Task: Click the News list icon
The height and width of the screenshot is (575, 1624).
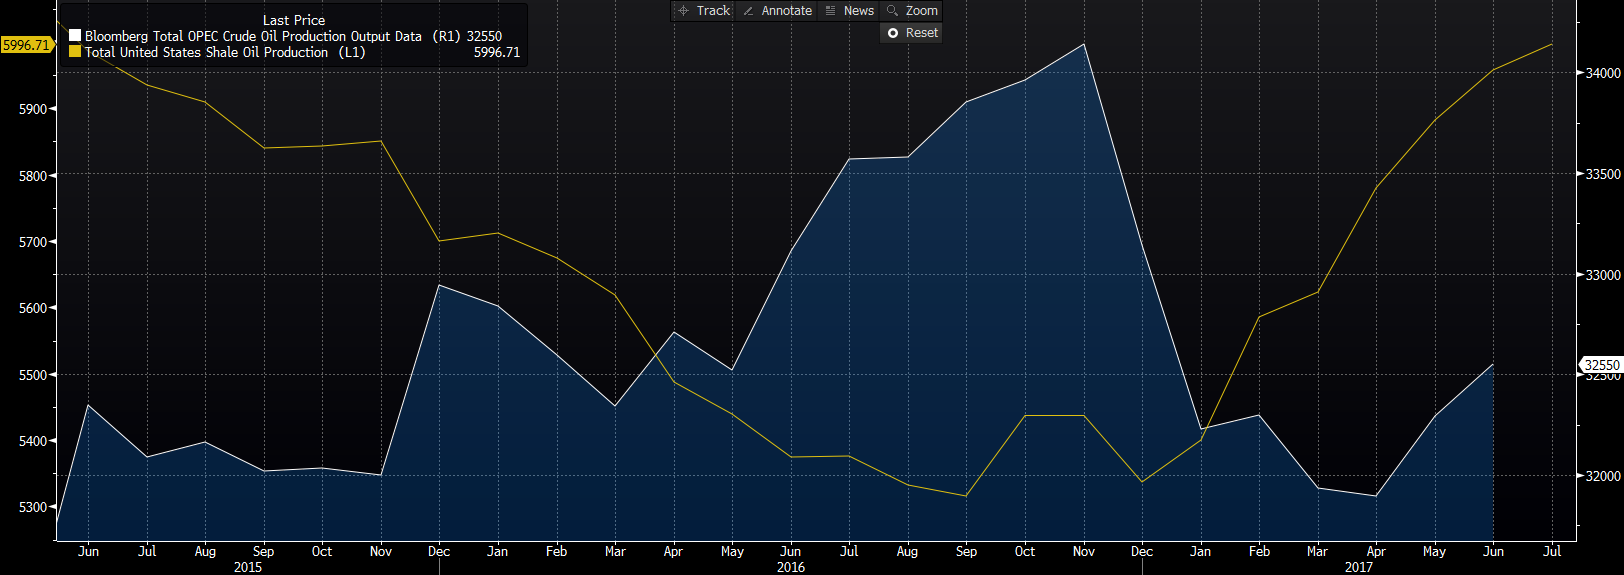Action: coord(830,11)
